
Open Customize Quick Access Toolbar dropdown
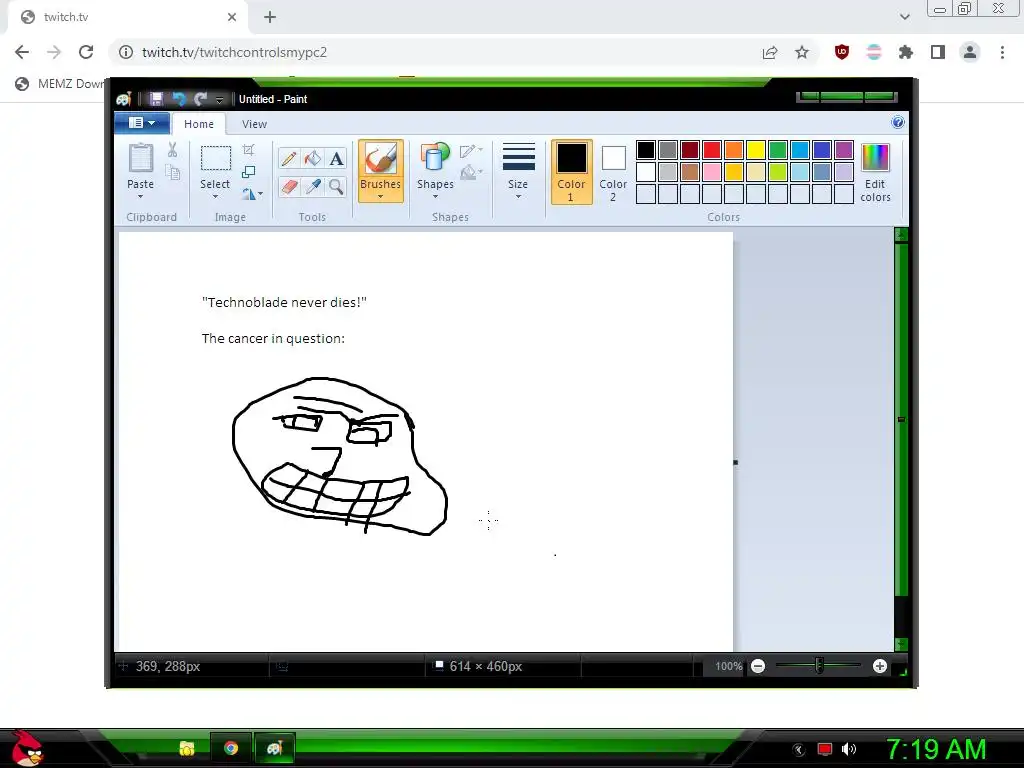click(219, 99)
